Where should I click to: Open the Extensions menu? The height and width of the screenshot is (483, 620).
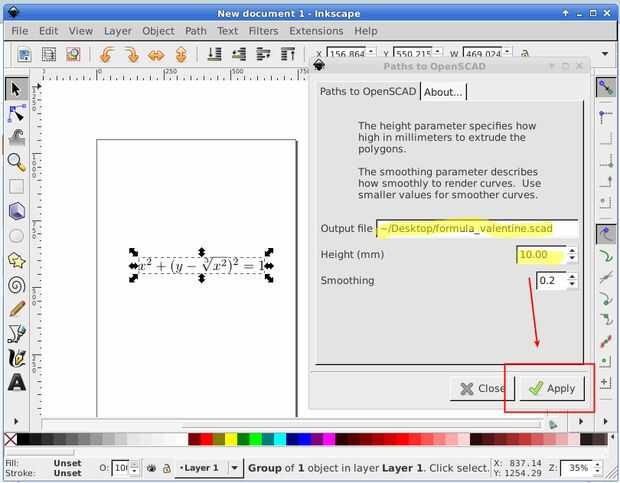click(316, 31)
